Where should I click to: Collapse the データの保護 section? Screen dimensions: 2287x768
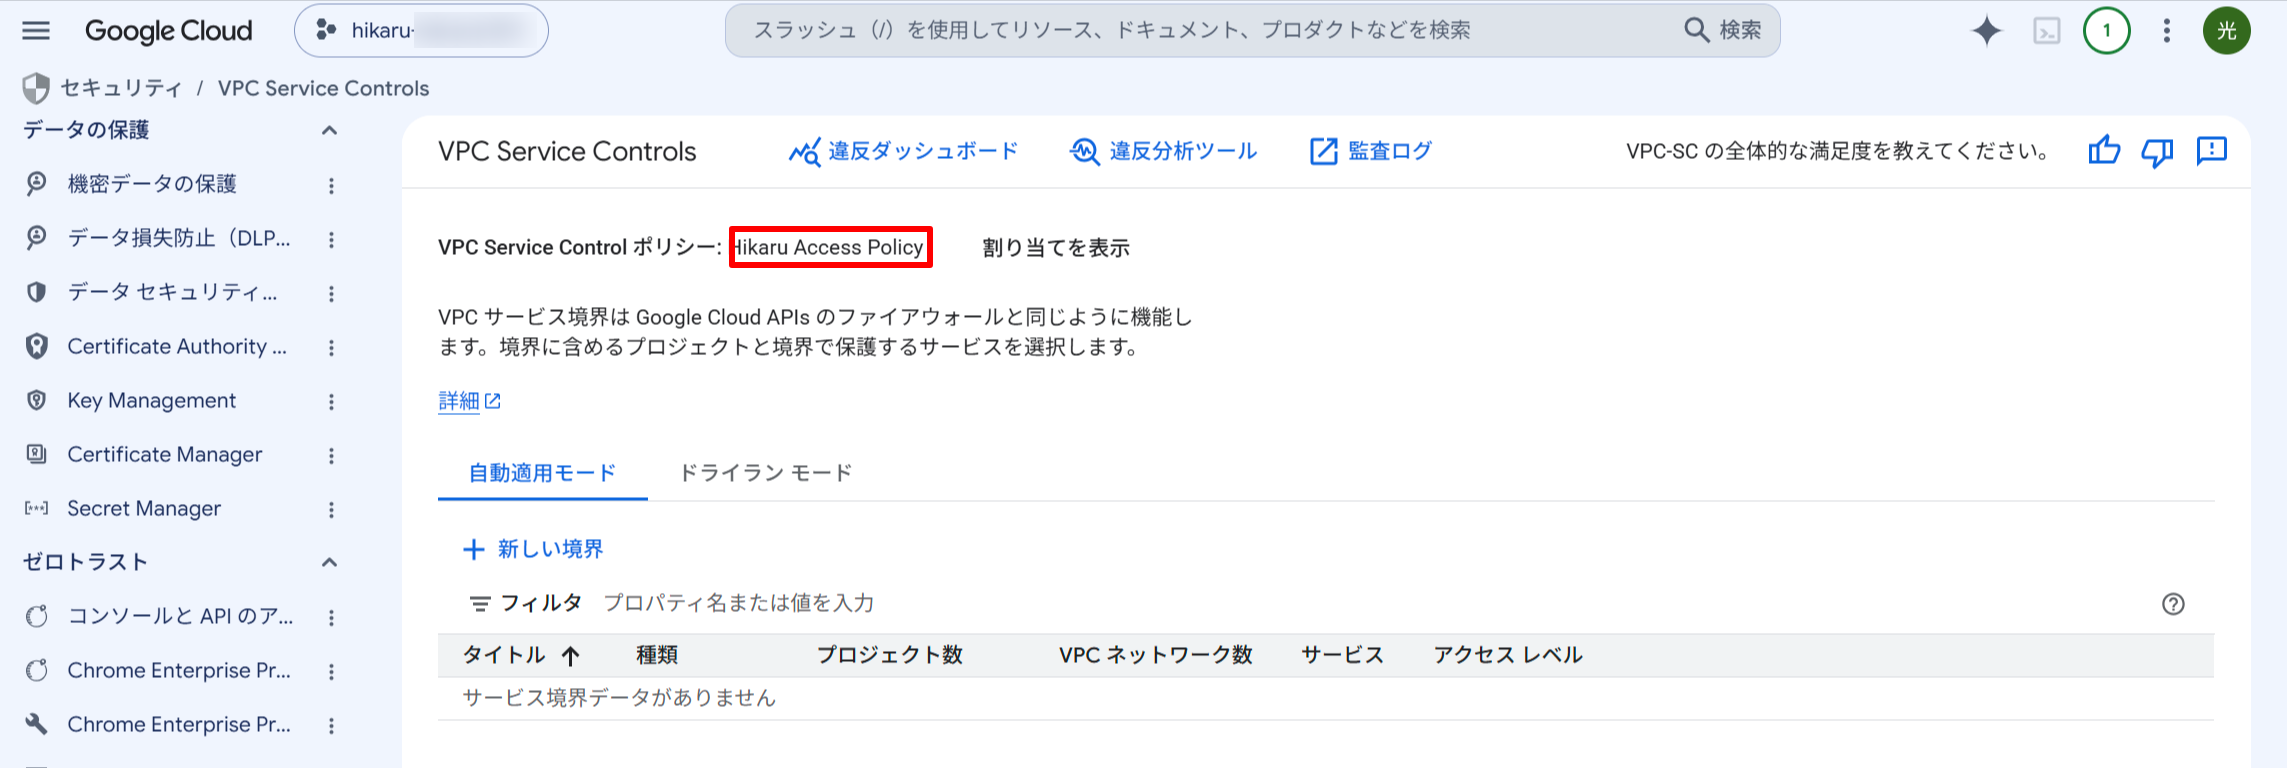coord(329,130)
